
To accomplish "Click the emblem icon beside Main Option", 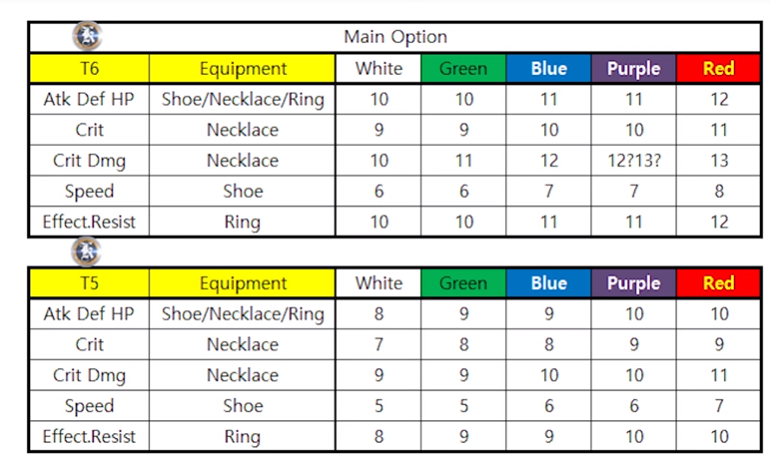I will (87, 36).
